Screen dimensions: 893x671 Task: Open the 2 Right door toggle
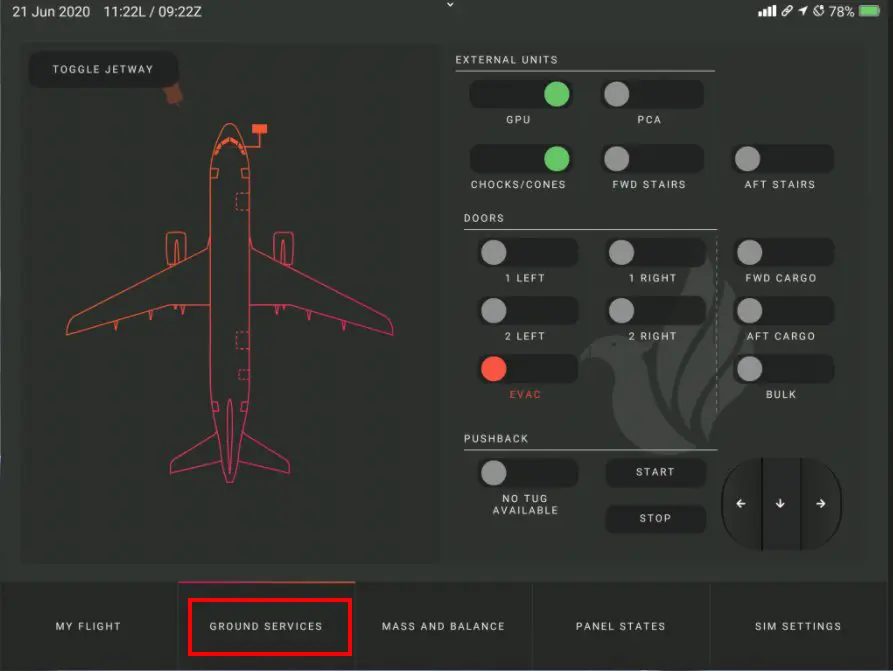[x=656, y=310]
